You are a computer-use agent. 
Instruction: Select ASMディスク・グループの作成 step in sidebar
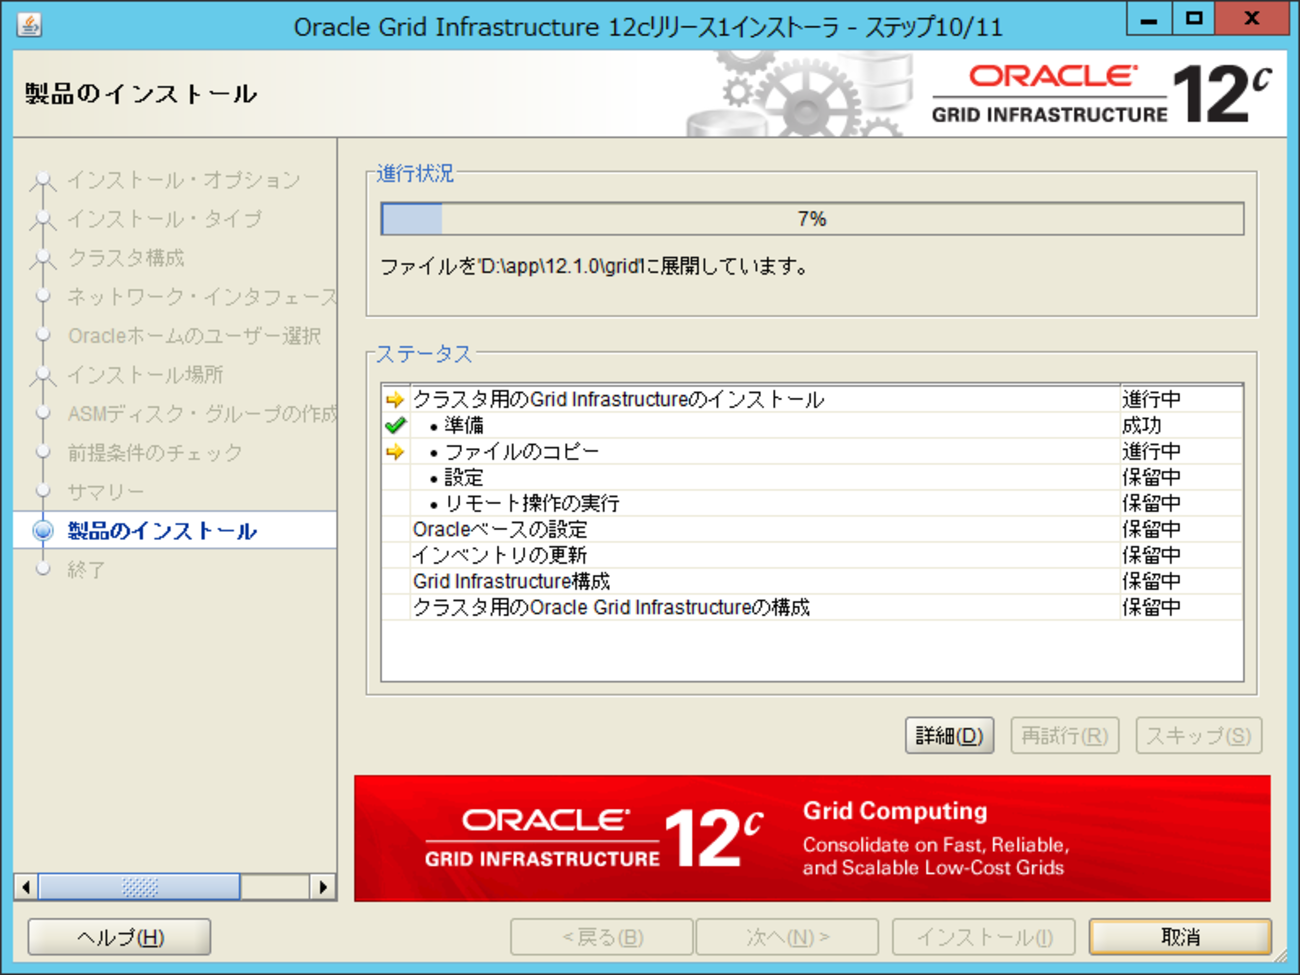[x=202, y=414]
